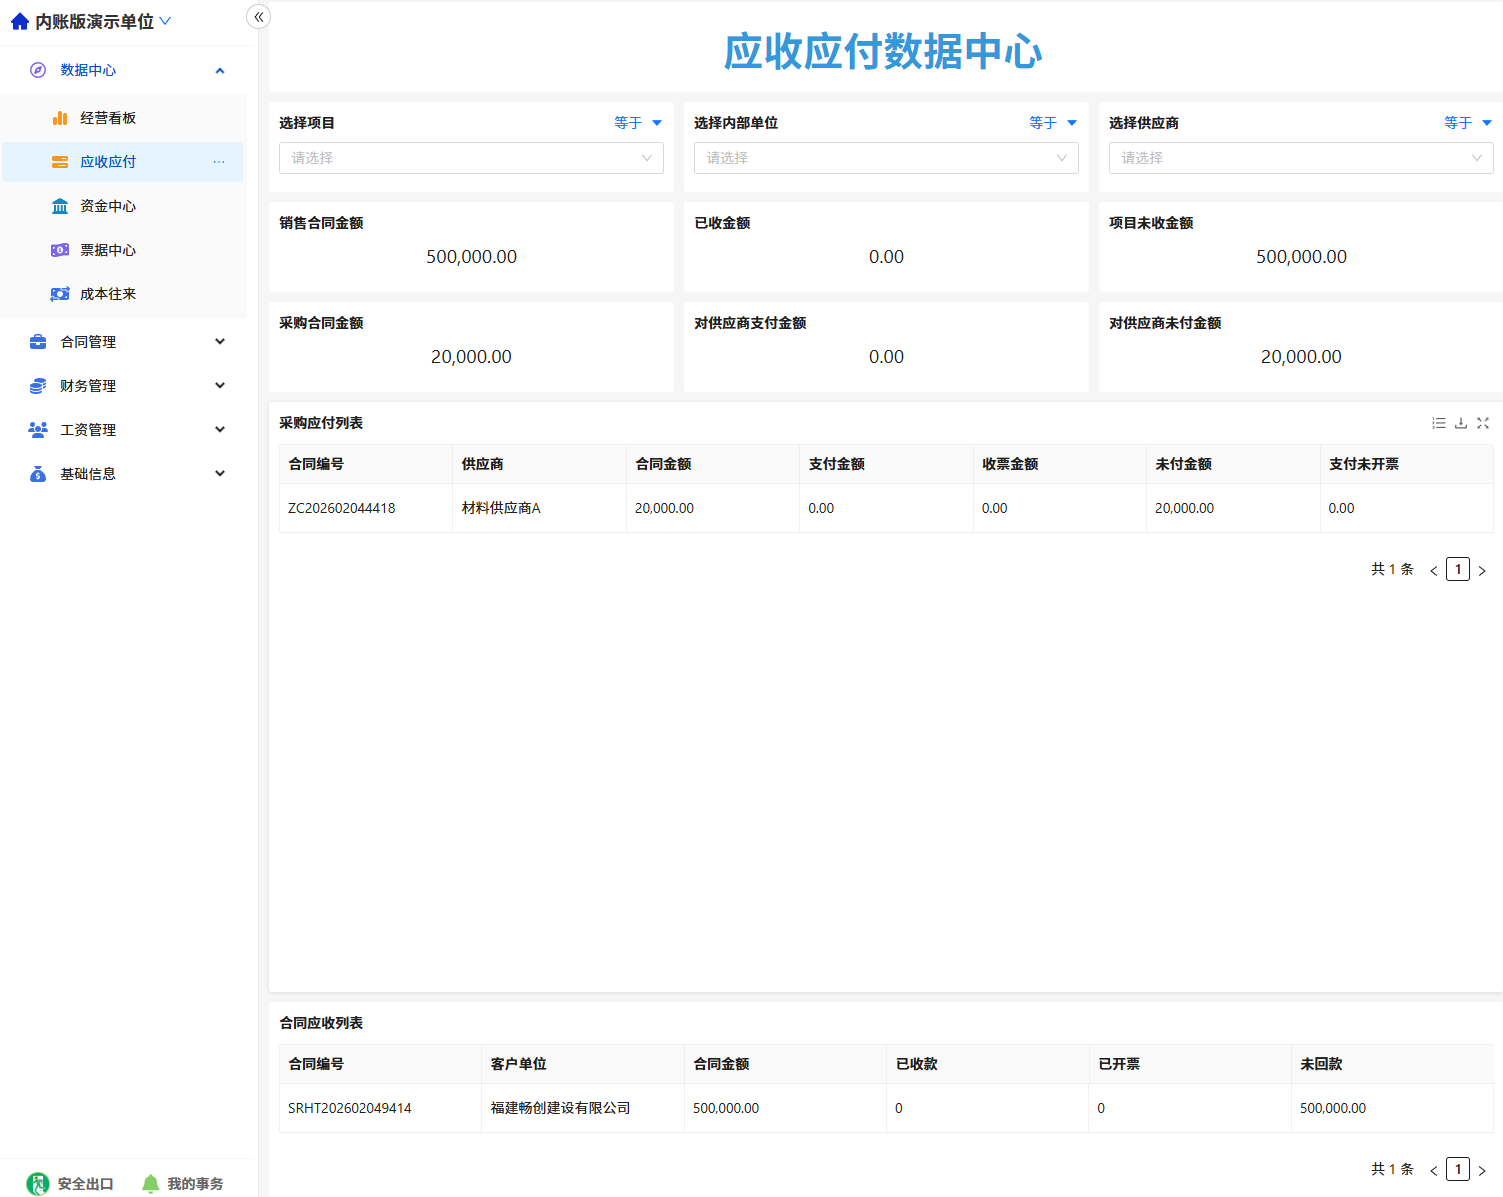Click the briefcase icon for 合同管理
The height and width of the screenshot is (1197, 1503).
(x=38, y=342)
